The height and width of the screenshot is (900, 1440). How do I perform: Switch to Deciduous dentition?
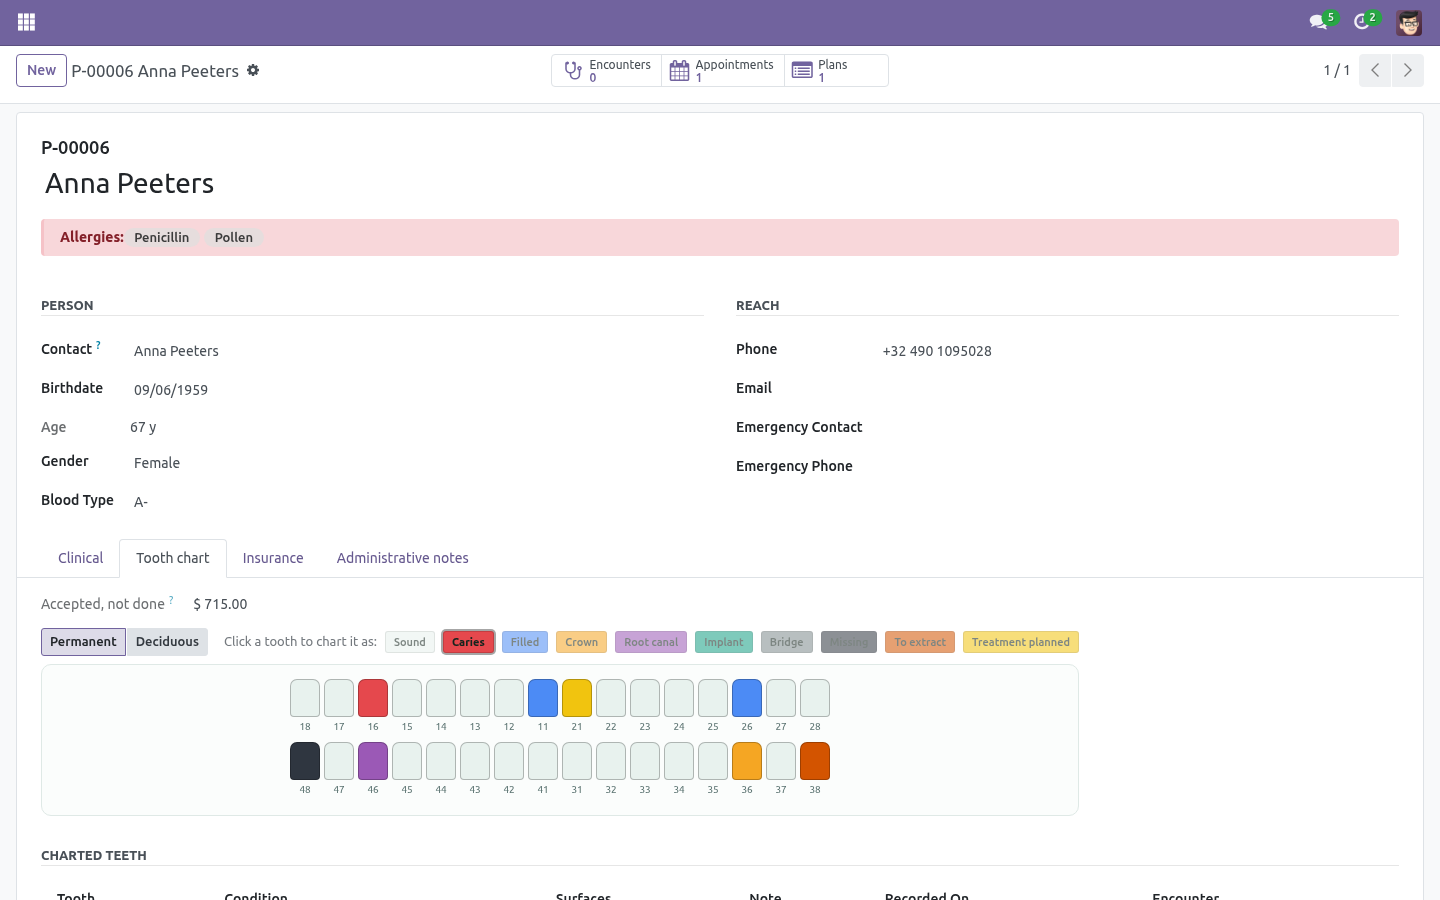[x=167, y=642]
